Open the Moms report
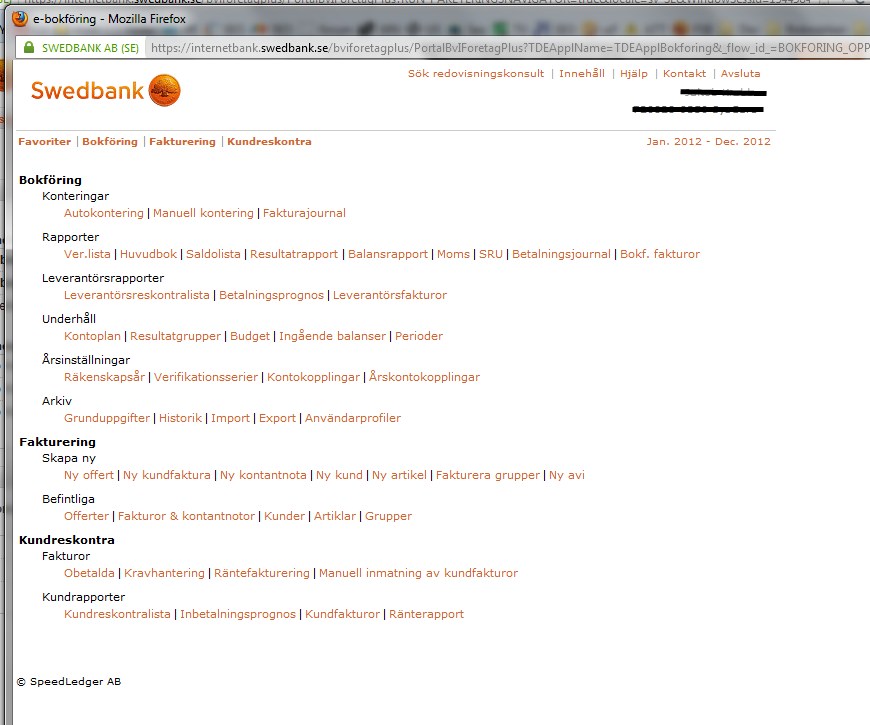This screenshot has width=870, height=725. click(x=453, y=254)
